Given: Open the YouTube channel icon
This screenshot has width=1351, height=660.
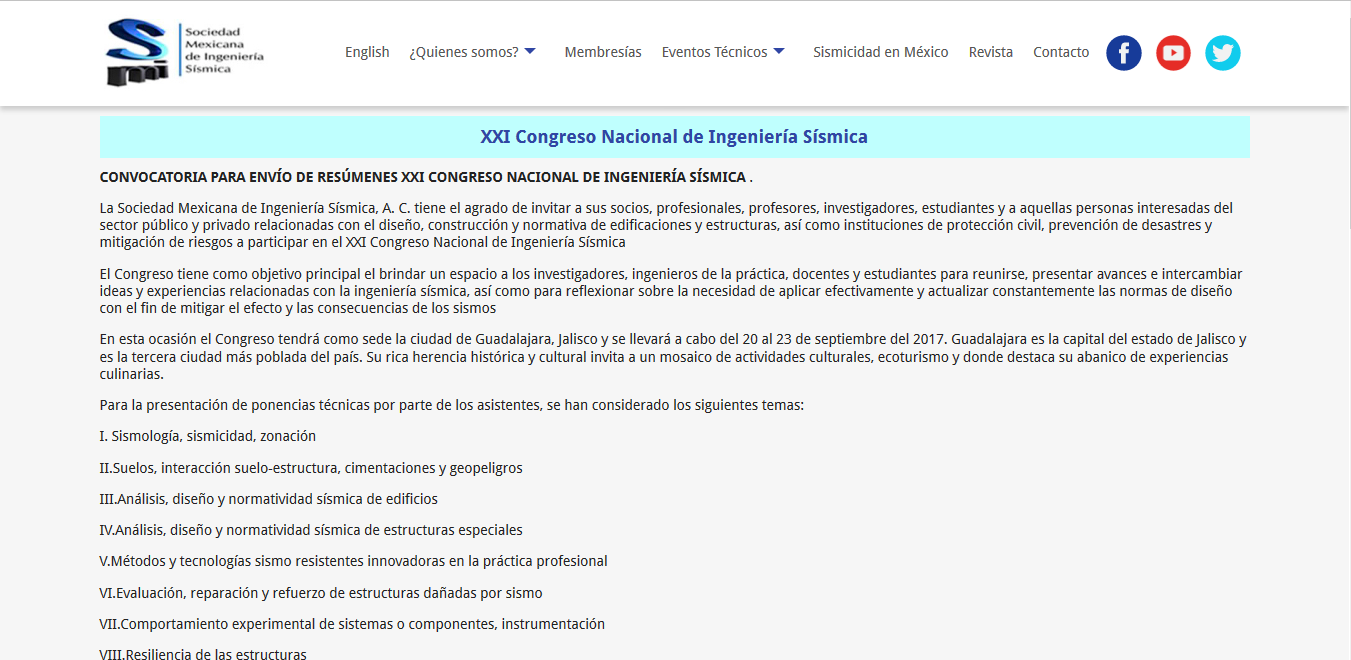Looking at the screenshot, I should 1173,53.
